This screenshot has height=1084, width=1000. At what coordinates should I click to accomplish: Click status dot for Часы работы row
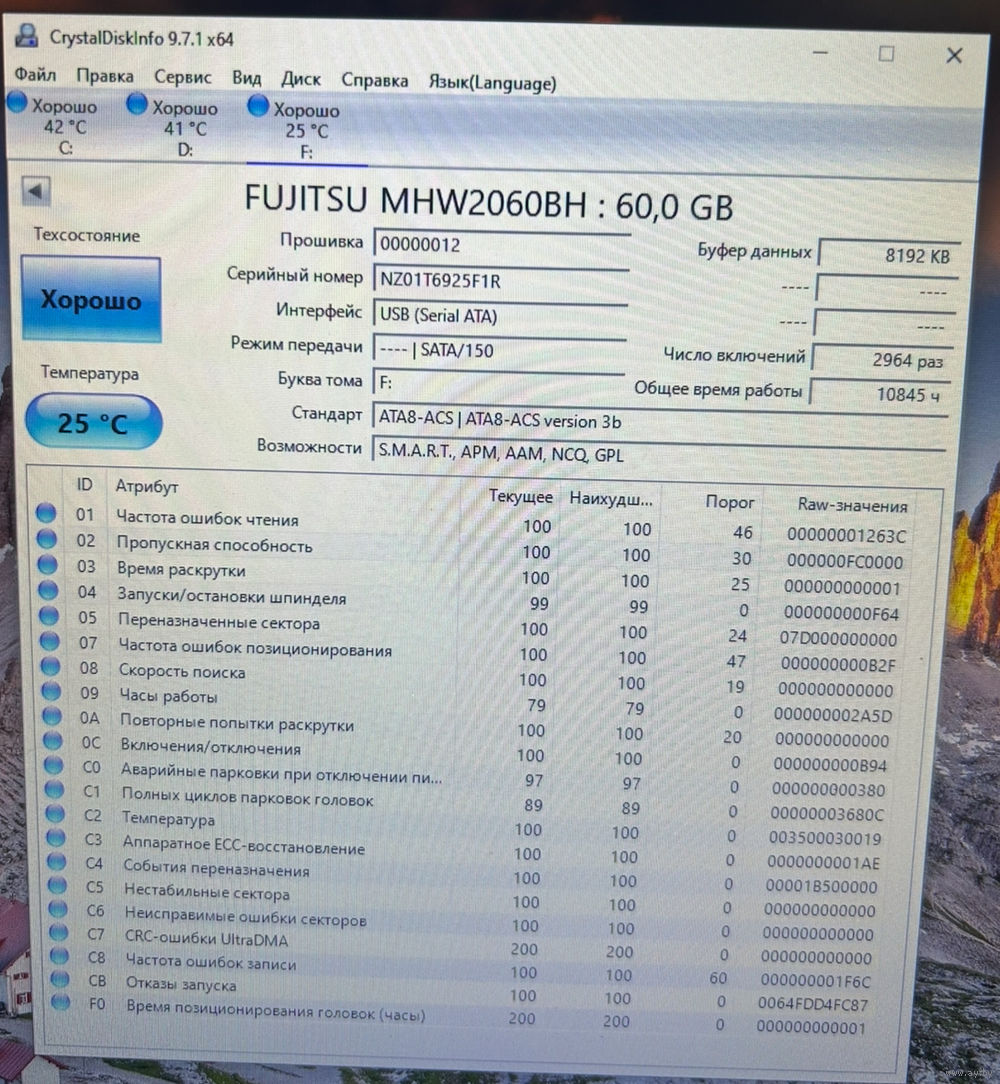coord(51,691)
